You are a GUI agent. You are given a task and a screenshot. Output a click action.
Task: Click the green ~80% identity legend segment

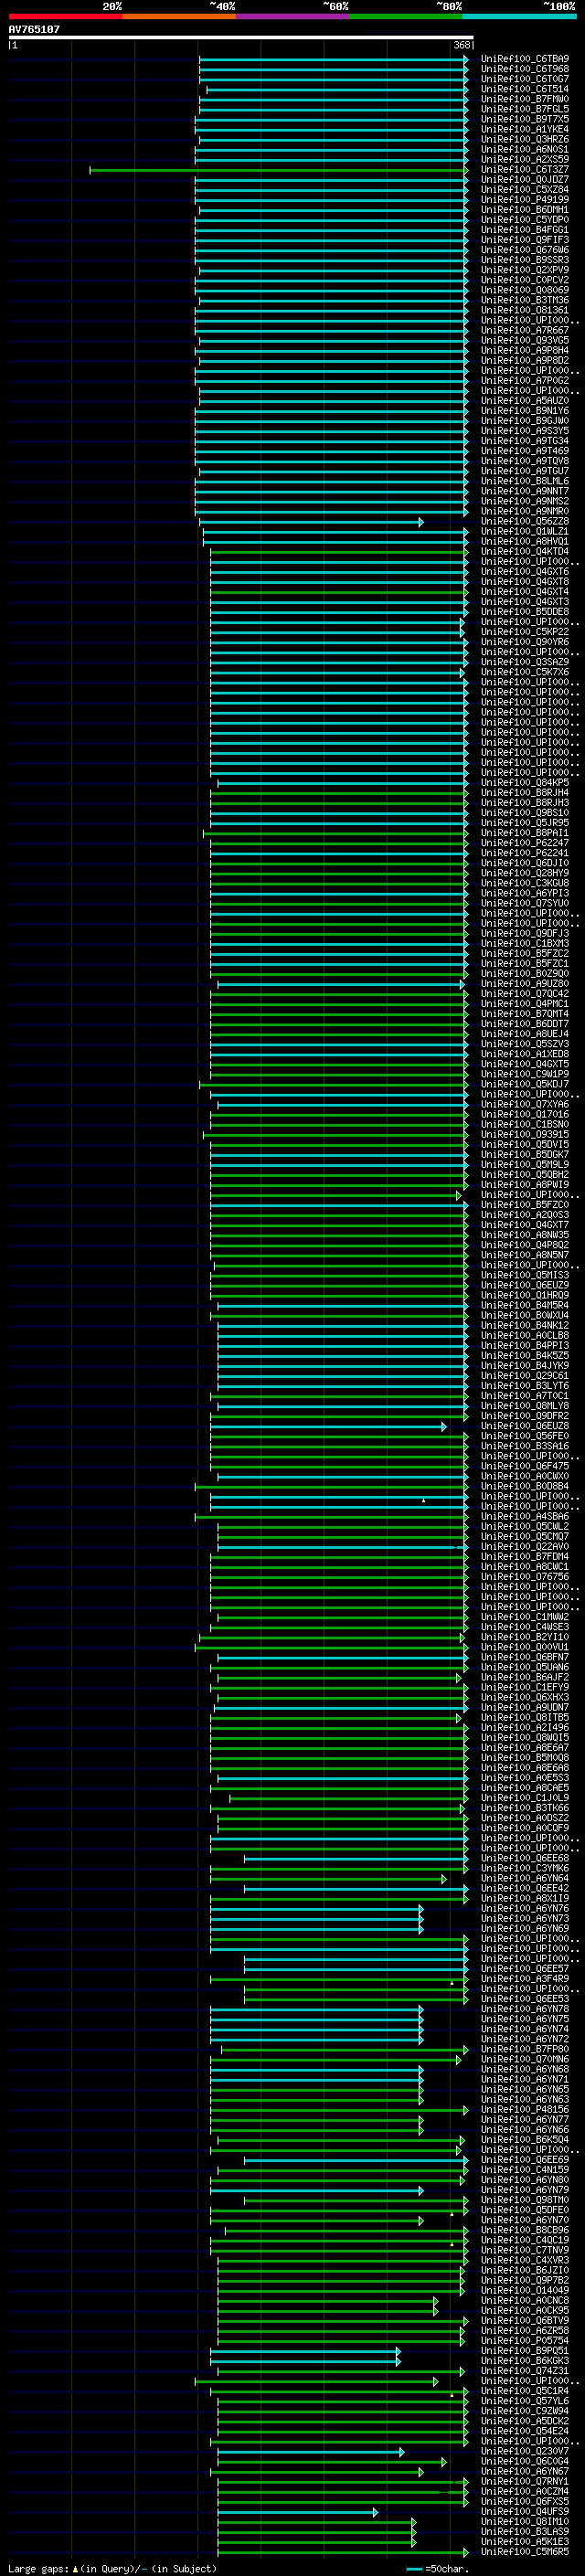pos(405,16)
